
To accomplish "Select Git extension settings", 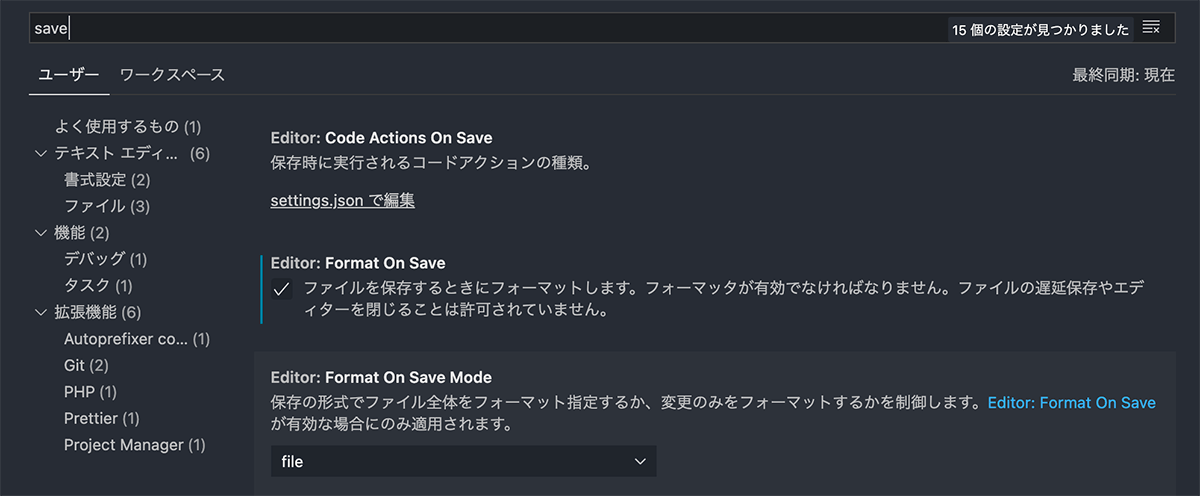I will pyautogui.click(x=86, y=365).
